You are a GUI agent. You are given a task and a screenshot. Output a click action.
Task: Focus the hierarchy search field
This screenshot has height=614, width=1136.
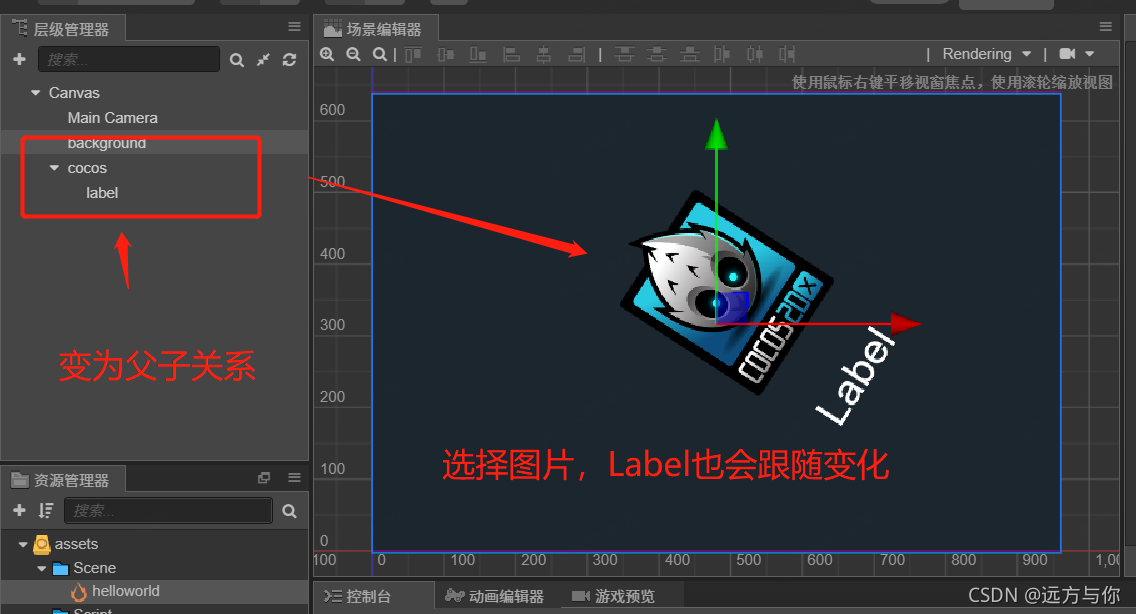pyautogui.click(x=129, y=59)
